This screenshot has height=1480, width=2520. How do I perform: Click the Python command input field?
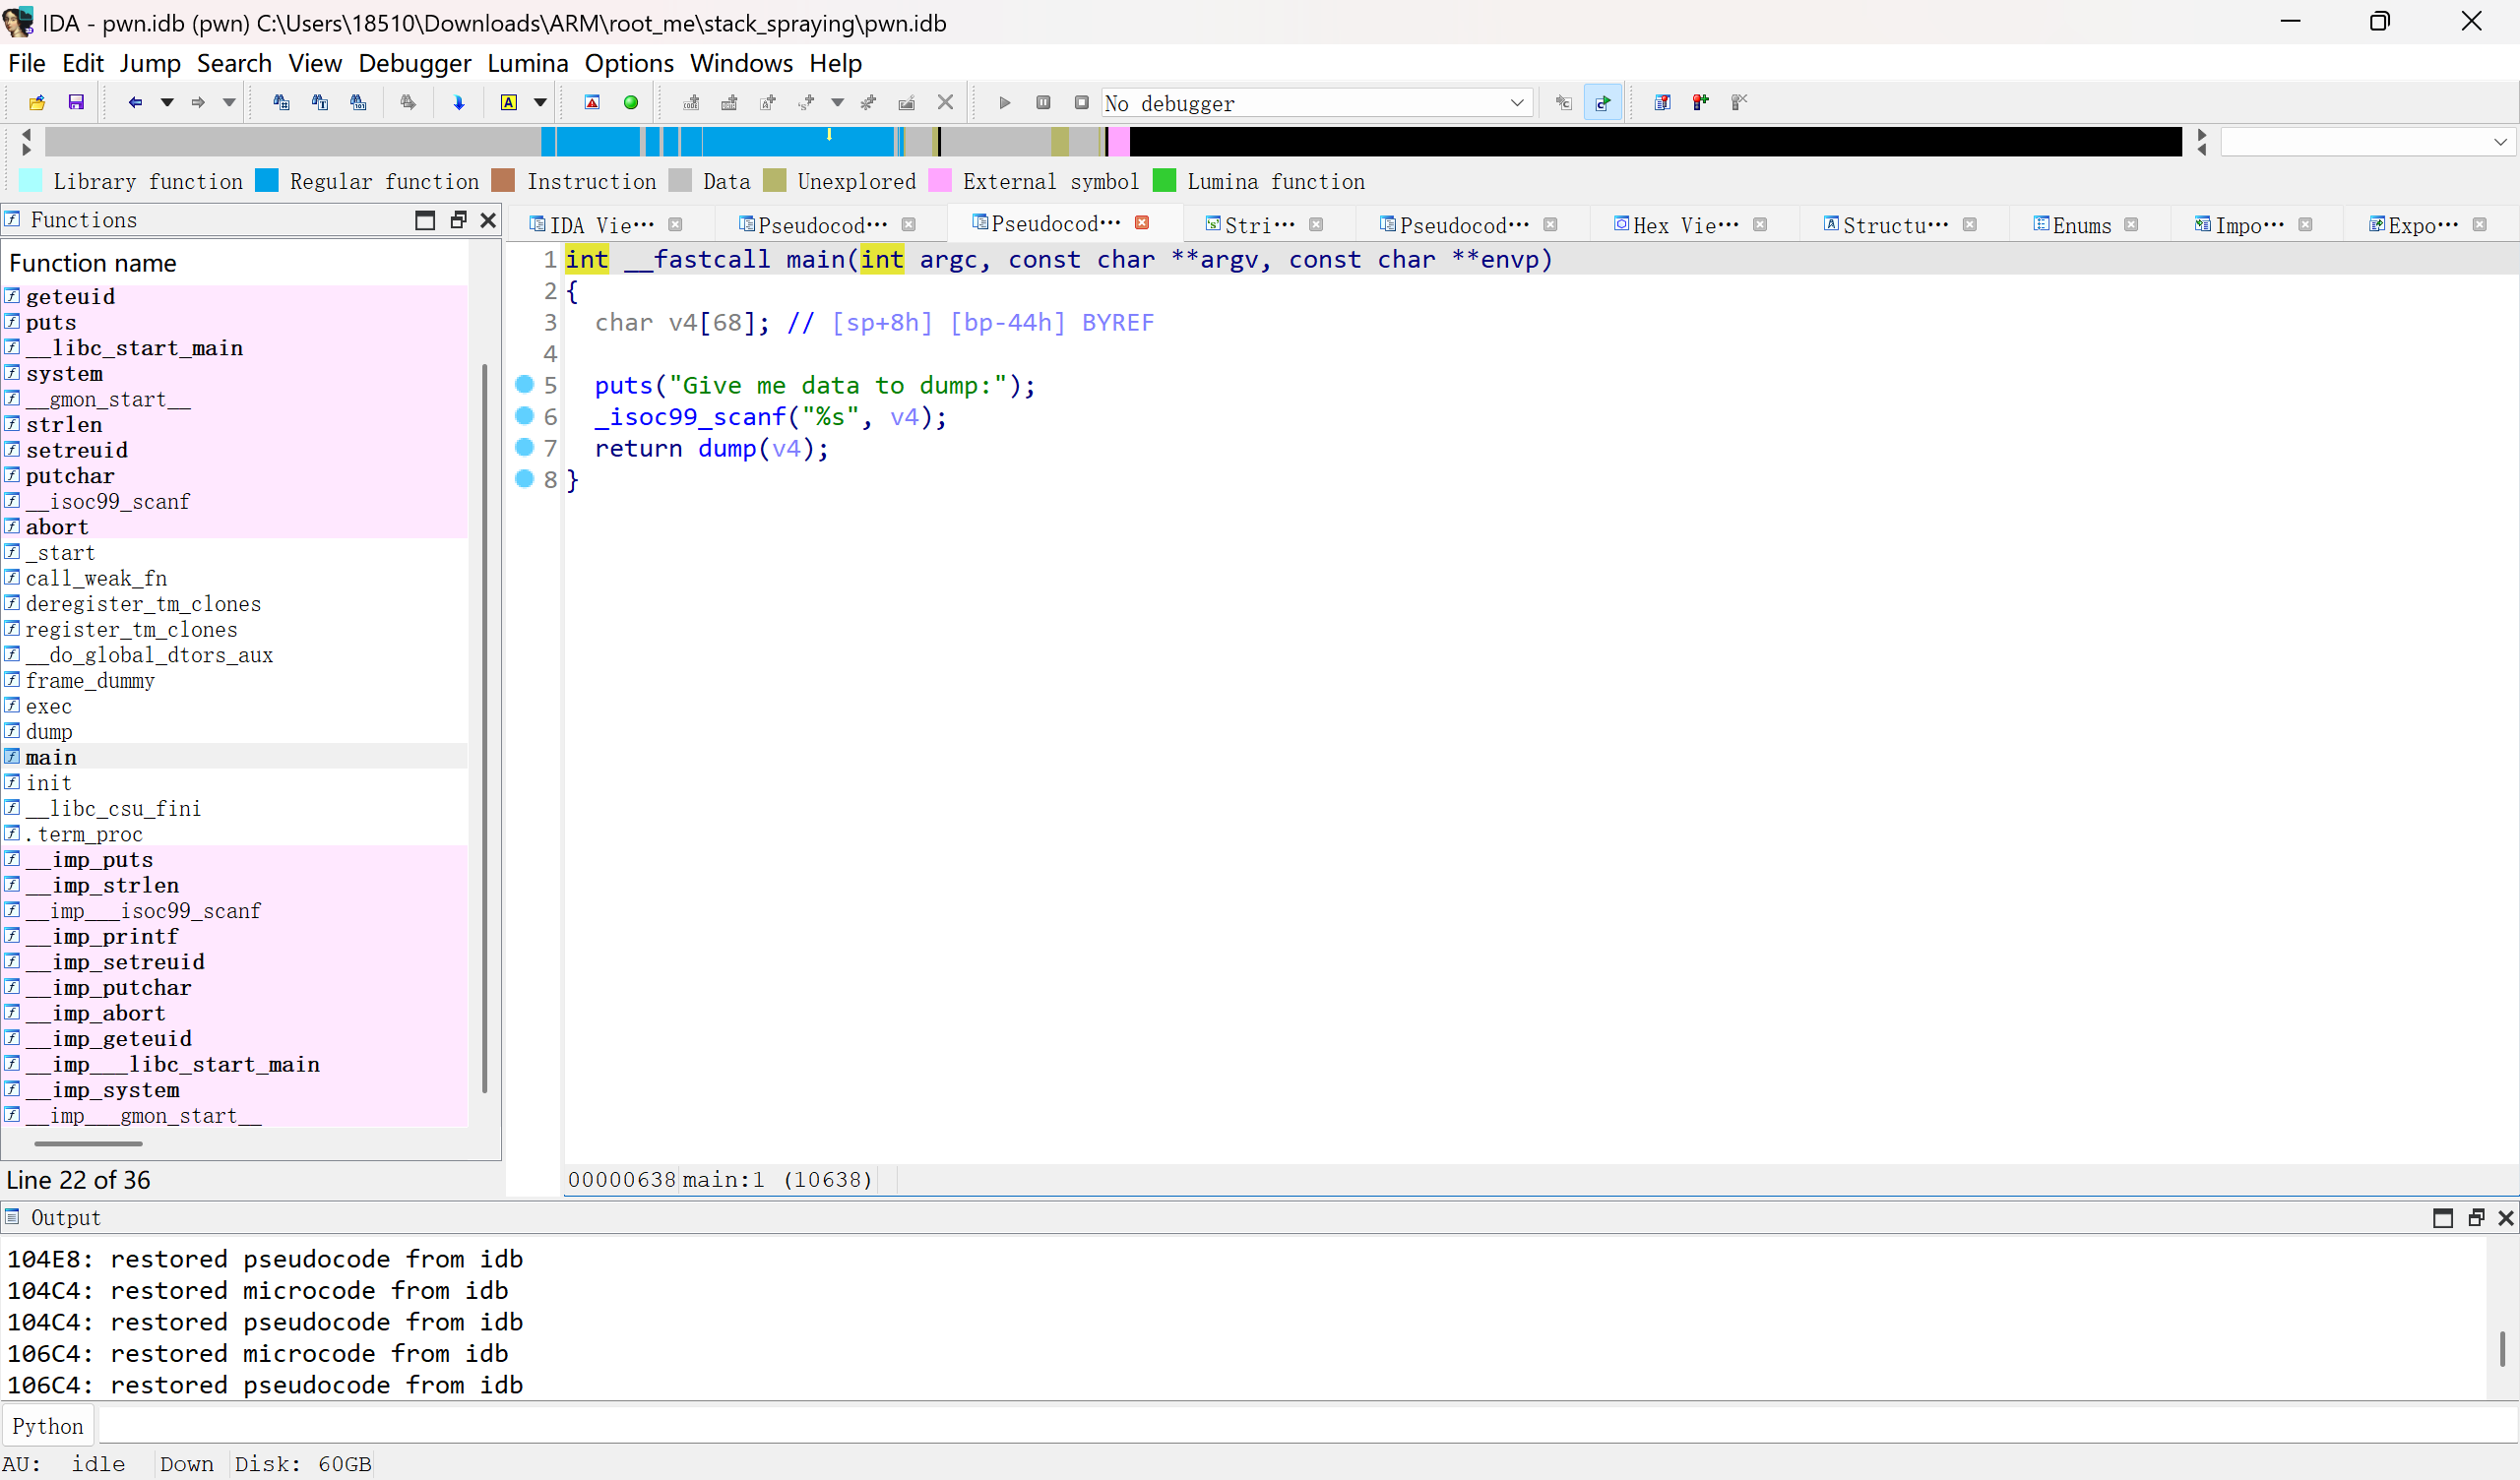(x=1306, y=1426)
